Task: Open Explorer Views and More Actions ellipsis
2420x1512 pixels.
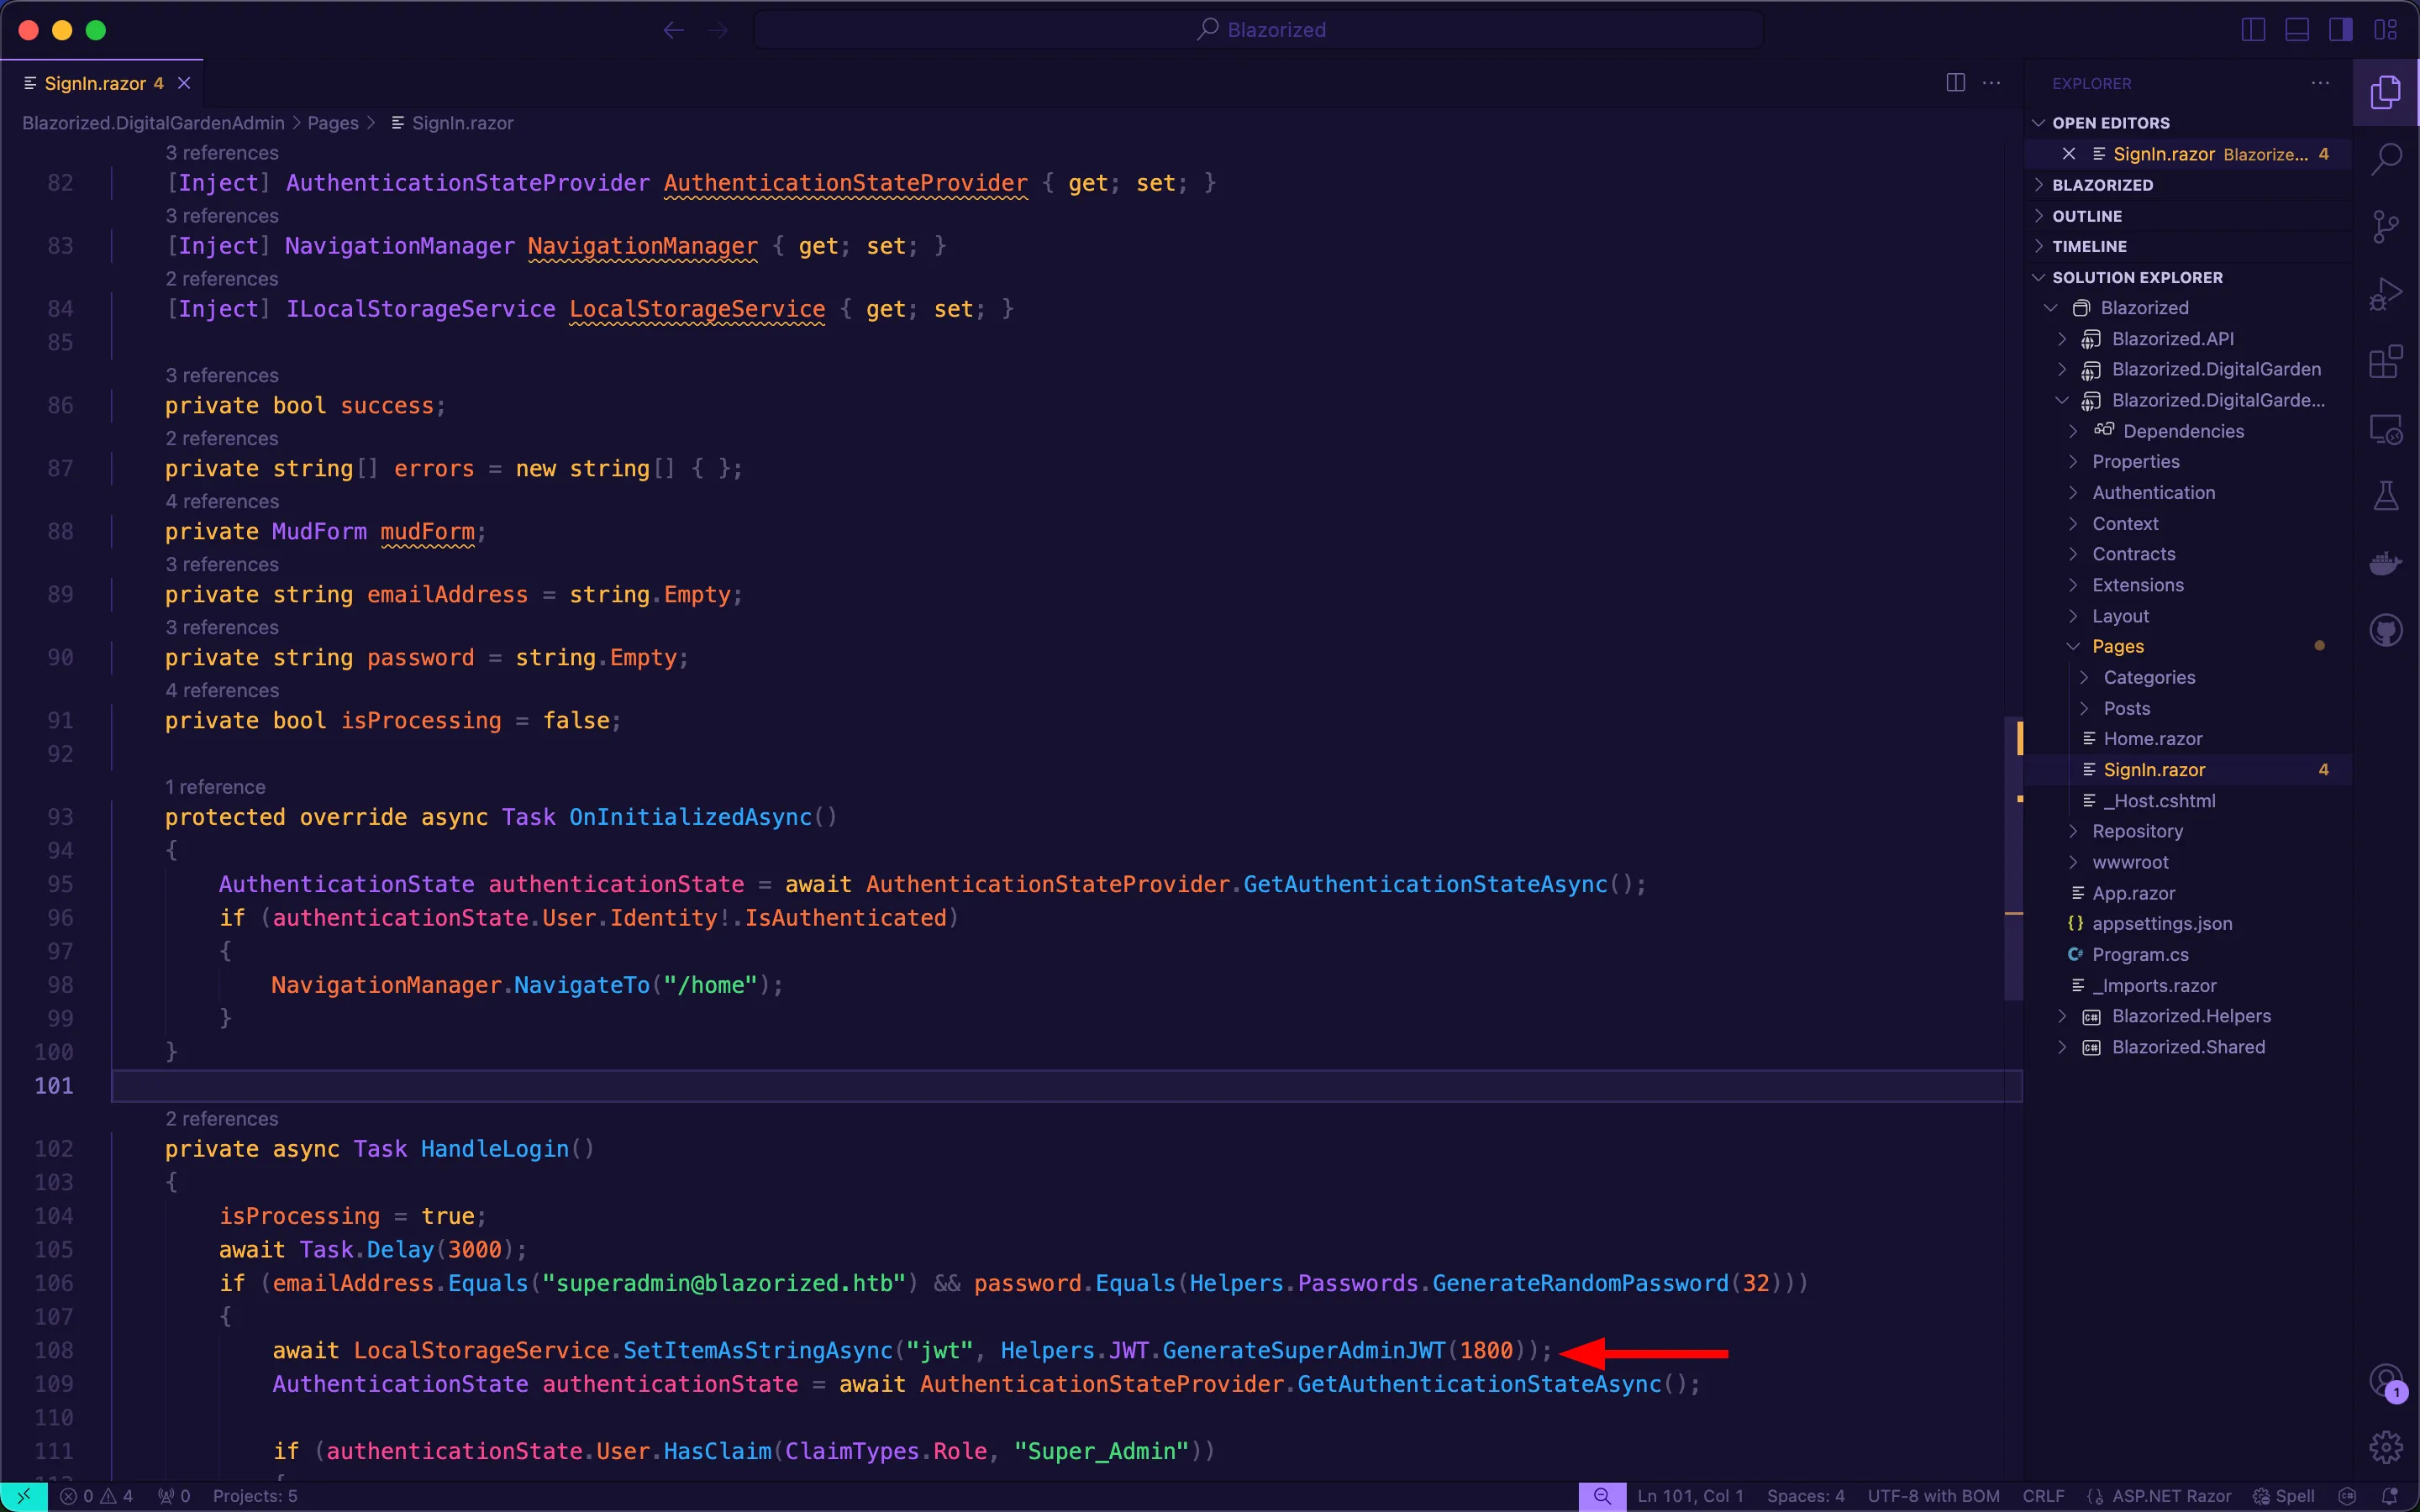Action: (2321, 83)
